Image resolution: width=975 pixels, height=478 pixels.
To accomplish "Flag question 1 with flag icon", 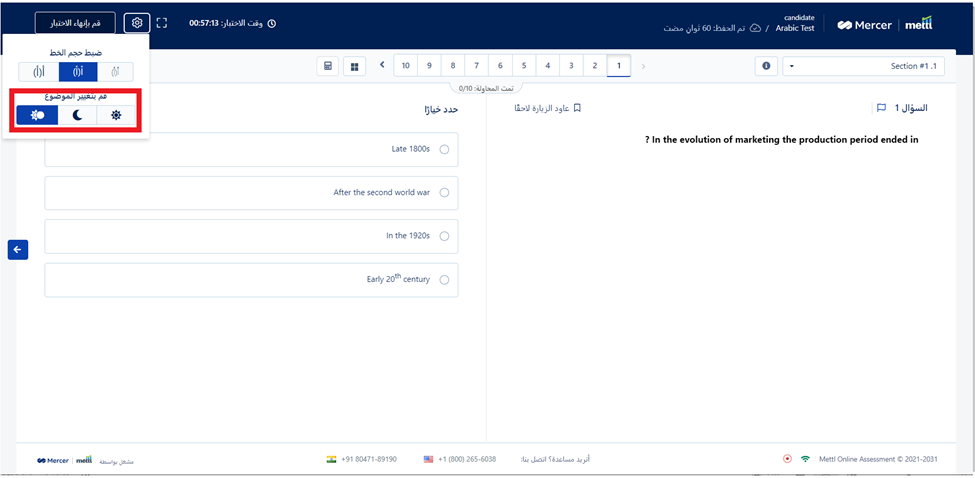I will tap(881, 108).
